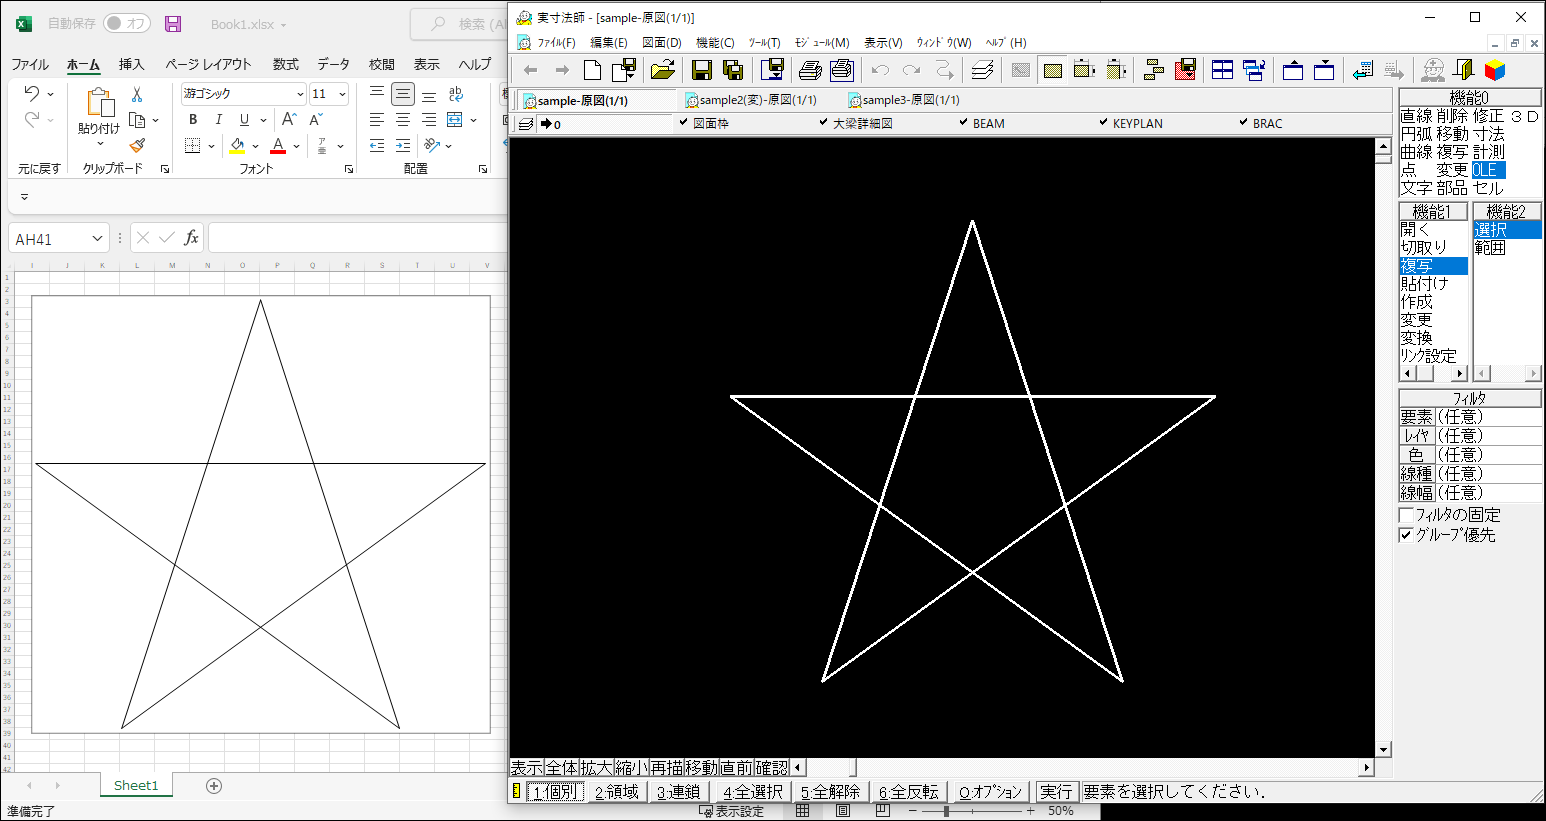Open the 表示(V) menu in the CAD window

883,42
